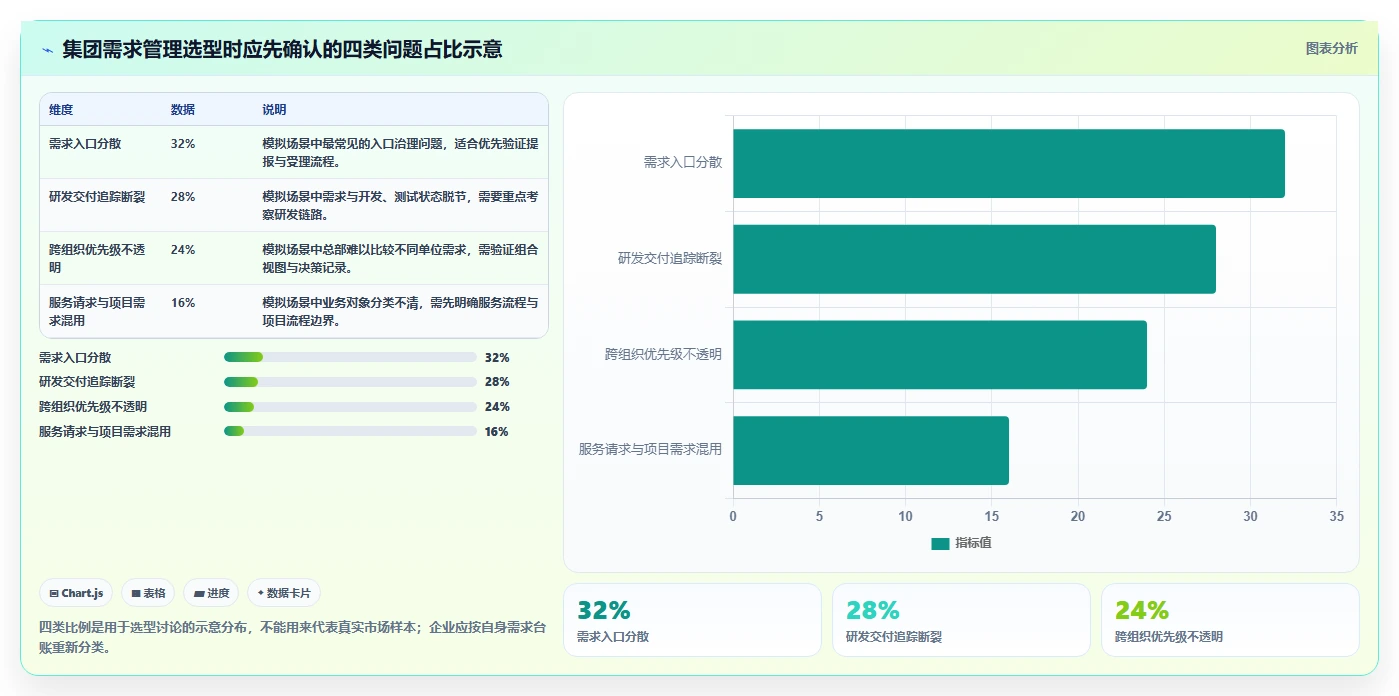Click the 图表分析 label in header
Viewport: 1399px width, 696px height.
[x=1331, y=48]
